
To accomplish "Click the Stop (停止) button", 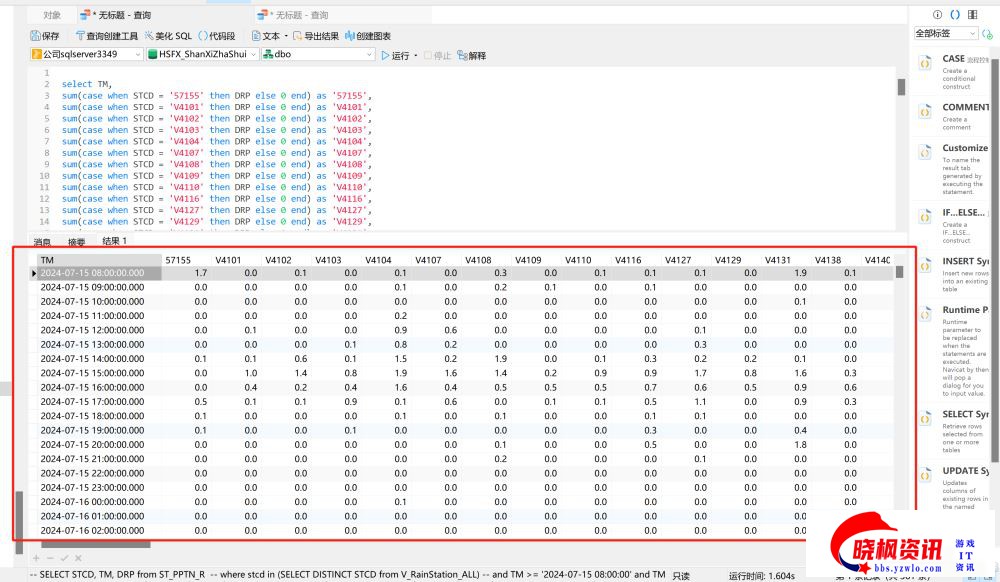I will [438, 55].
